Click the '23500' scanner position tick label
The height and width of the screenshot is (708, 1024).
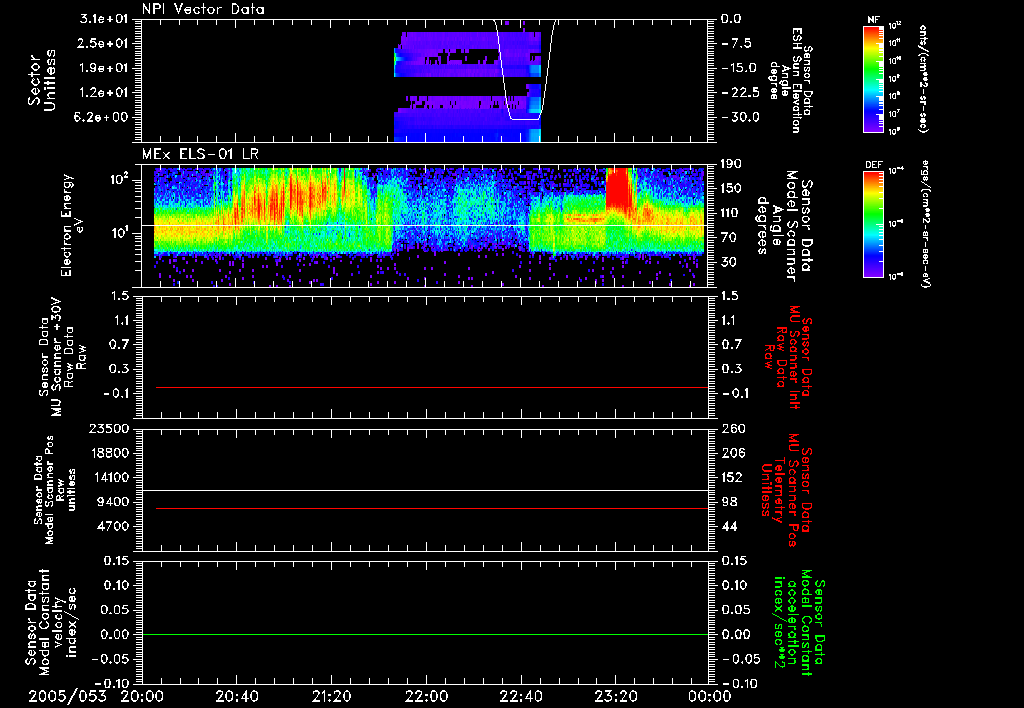point(108,428)
